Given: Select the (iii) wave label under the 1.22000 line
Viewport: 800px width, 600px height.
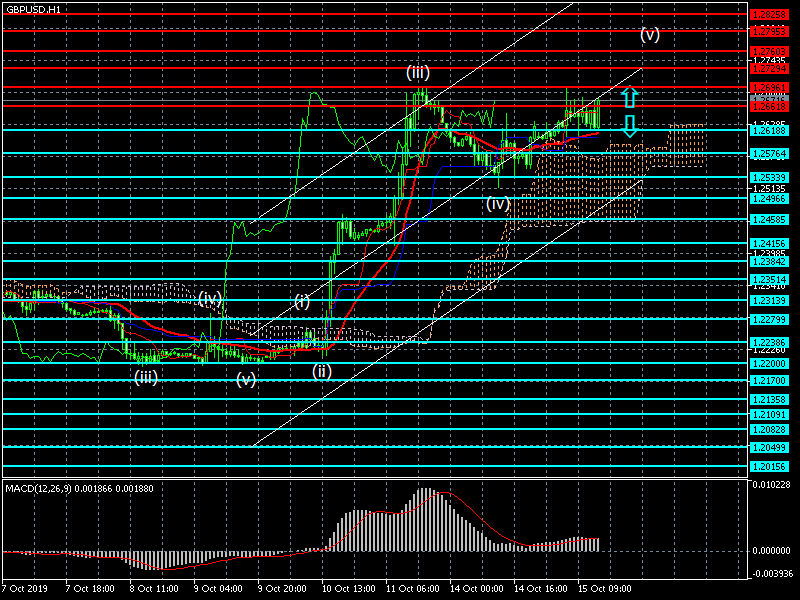Looking at the screenshot, I should (146, 378).
